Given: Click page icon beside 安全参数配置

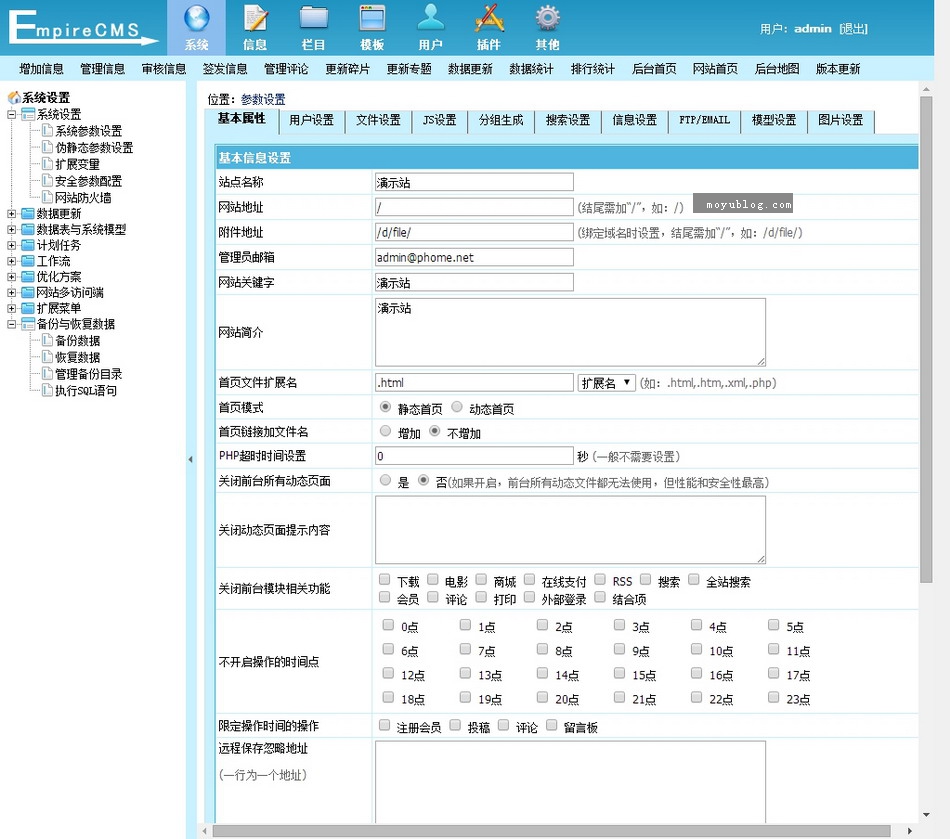Looking at the screenshot, I should click(47, 181).
